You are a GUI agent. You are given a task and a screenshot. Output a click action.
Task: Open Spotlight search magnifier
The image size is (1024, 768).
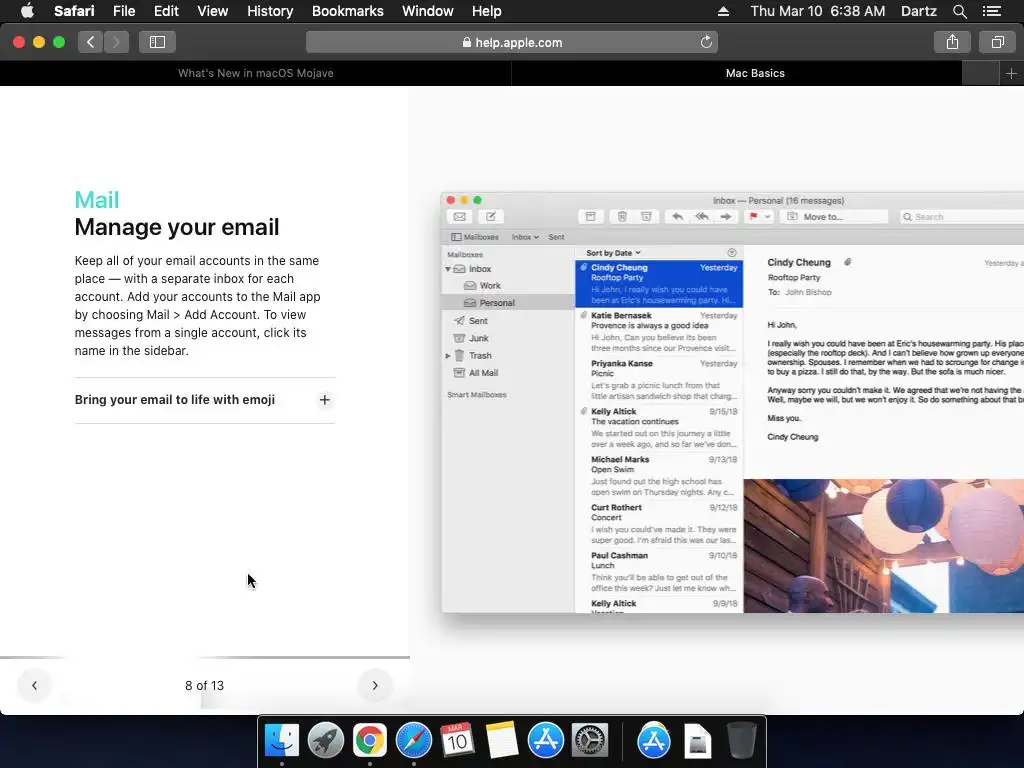pyautogui.click(x=959, y=11)
